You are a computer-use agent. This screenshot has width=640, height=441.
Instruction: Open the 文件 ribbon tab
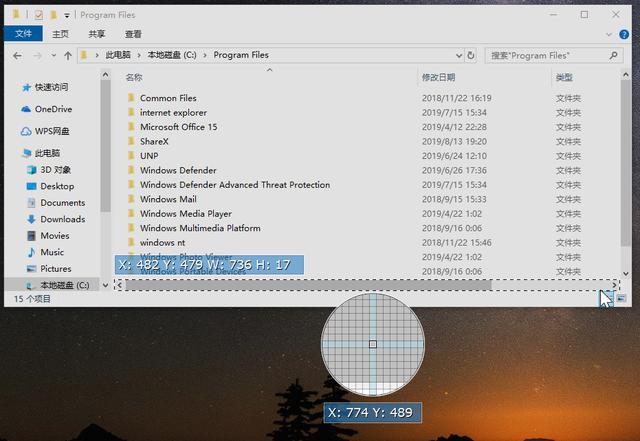[23, 33]
